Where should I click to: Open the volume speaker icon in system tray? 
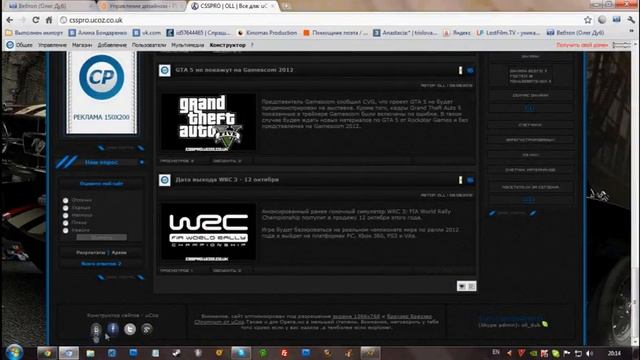click(589, 353)
